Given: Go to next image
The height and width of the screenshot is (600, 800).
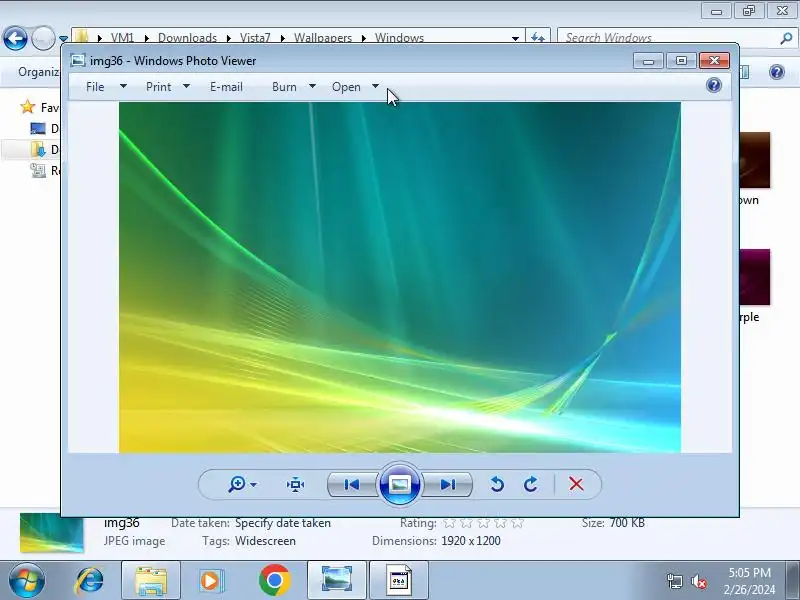Looking at the screenshot, I should click(447, 484).
